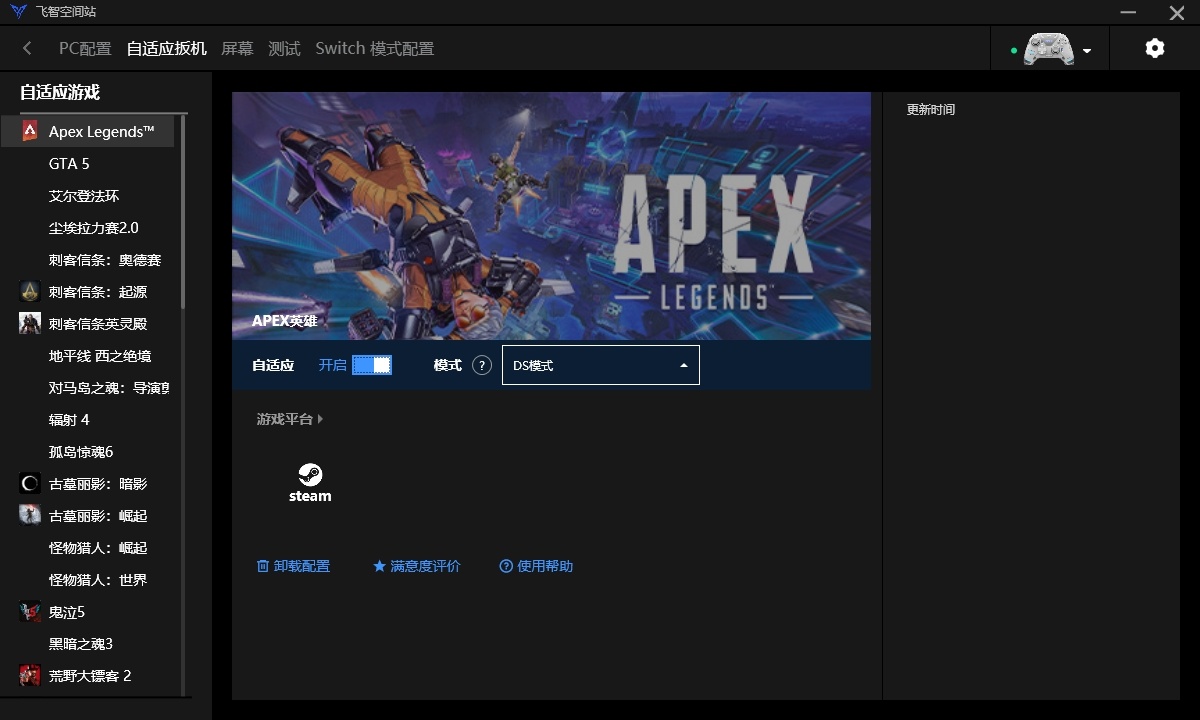Viewport: 1200px width, 720px height.
Task: Click the back arrow icon
Action: (27, 48)
